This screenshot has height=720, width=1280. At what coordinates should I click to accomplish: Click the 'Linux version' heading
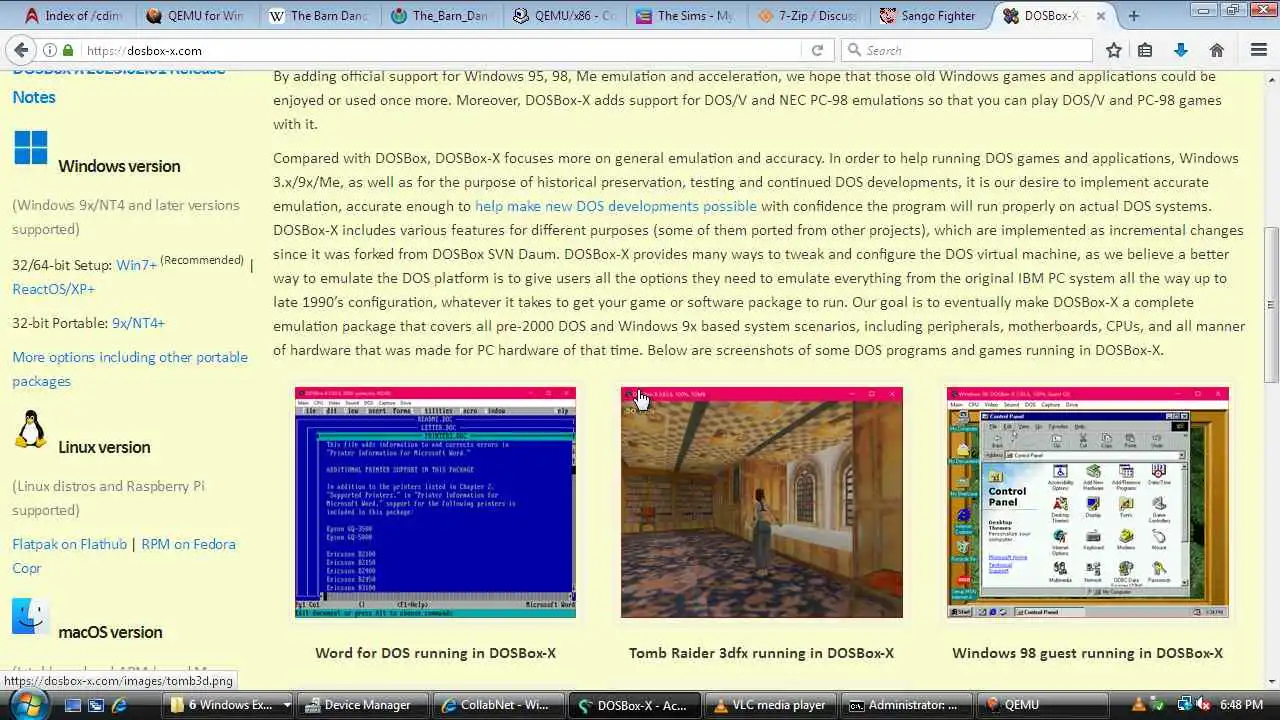[x=104, y=447]
